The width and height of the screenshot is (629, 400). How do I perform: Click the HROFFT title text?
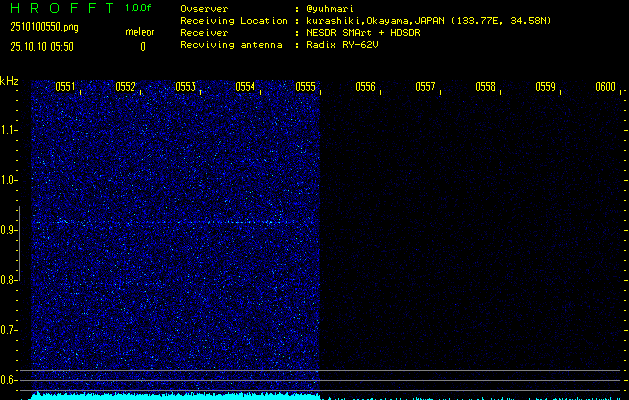point(62,8)
